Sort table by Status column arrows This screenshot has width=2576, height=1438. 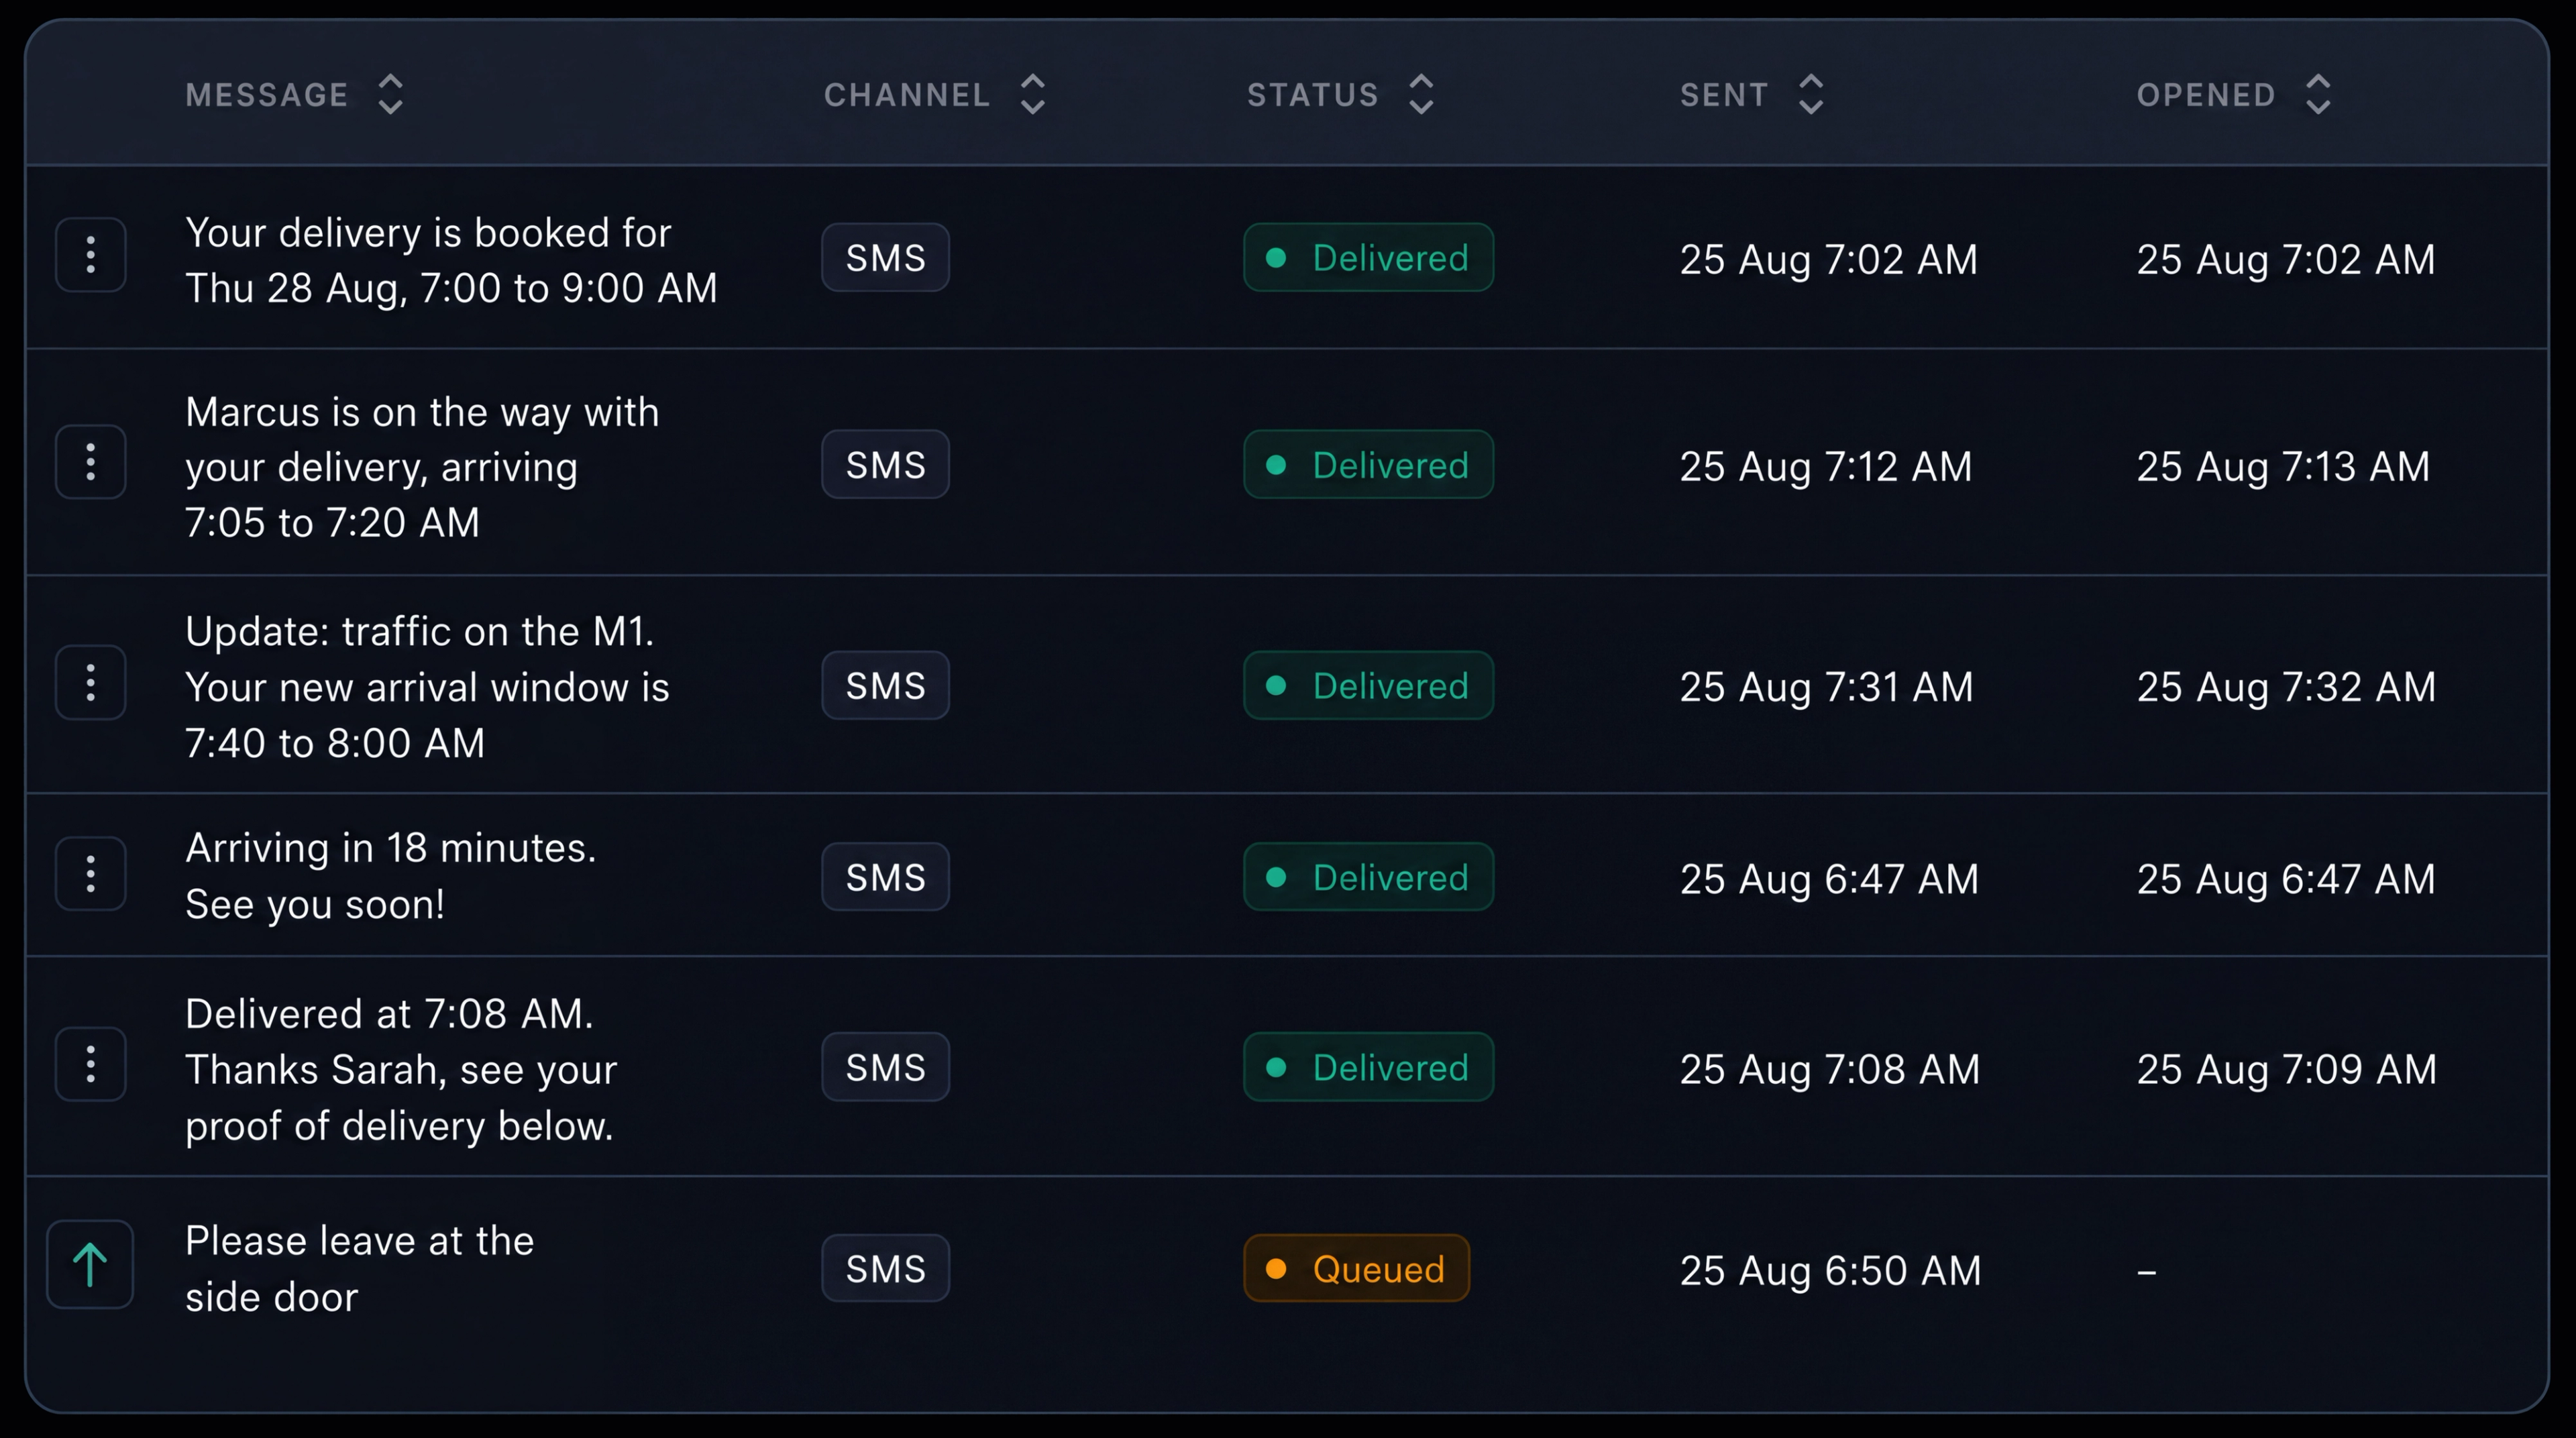[x=1421, y=95]
